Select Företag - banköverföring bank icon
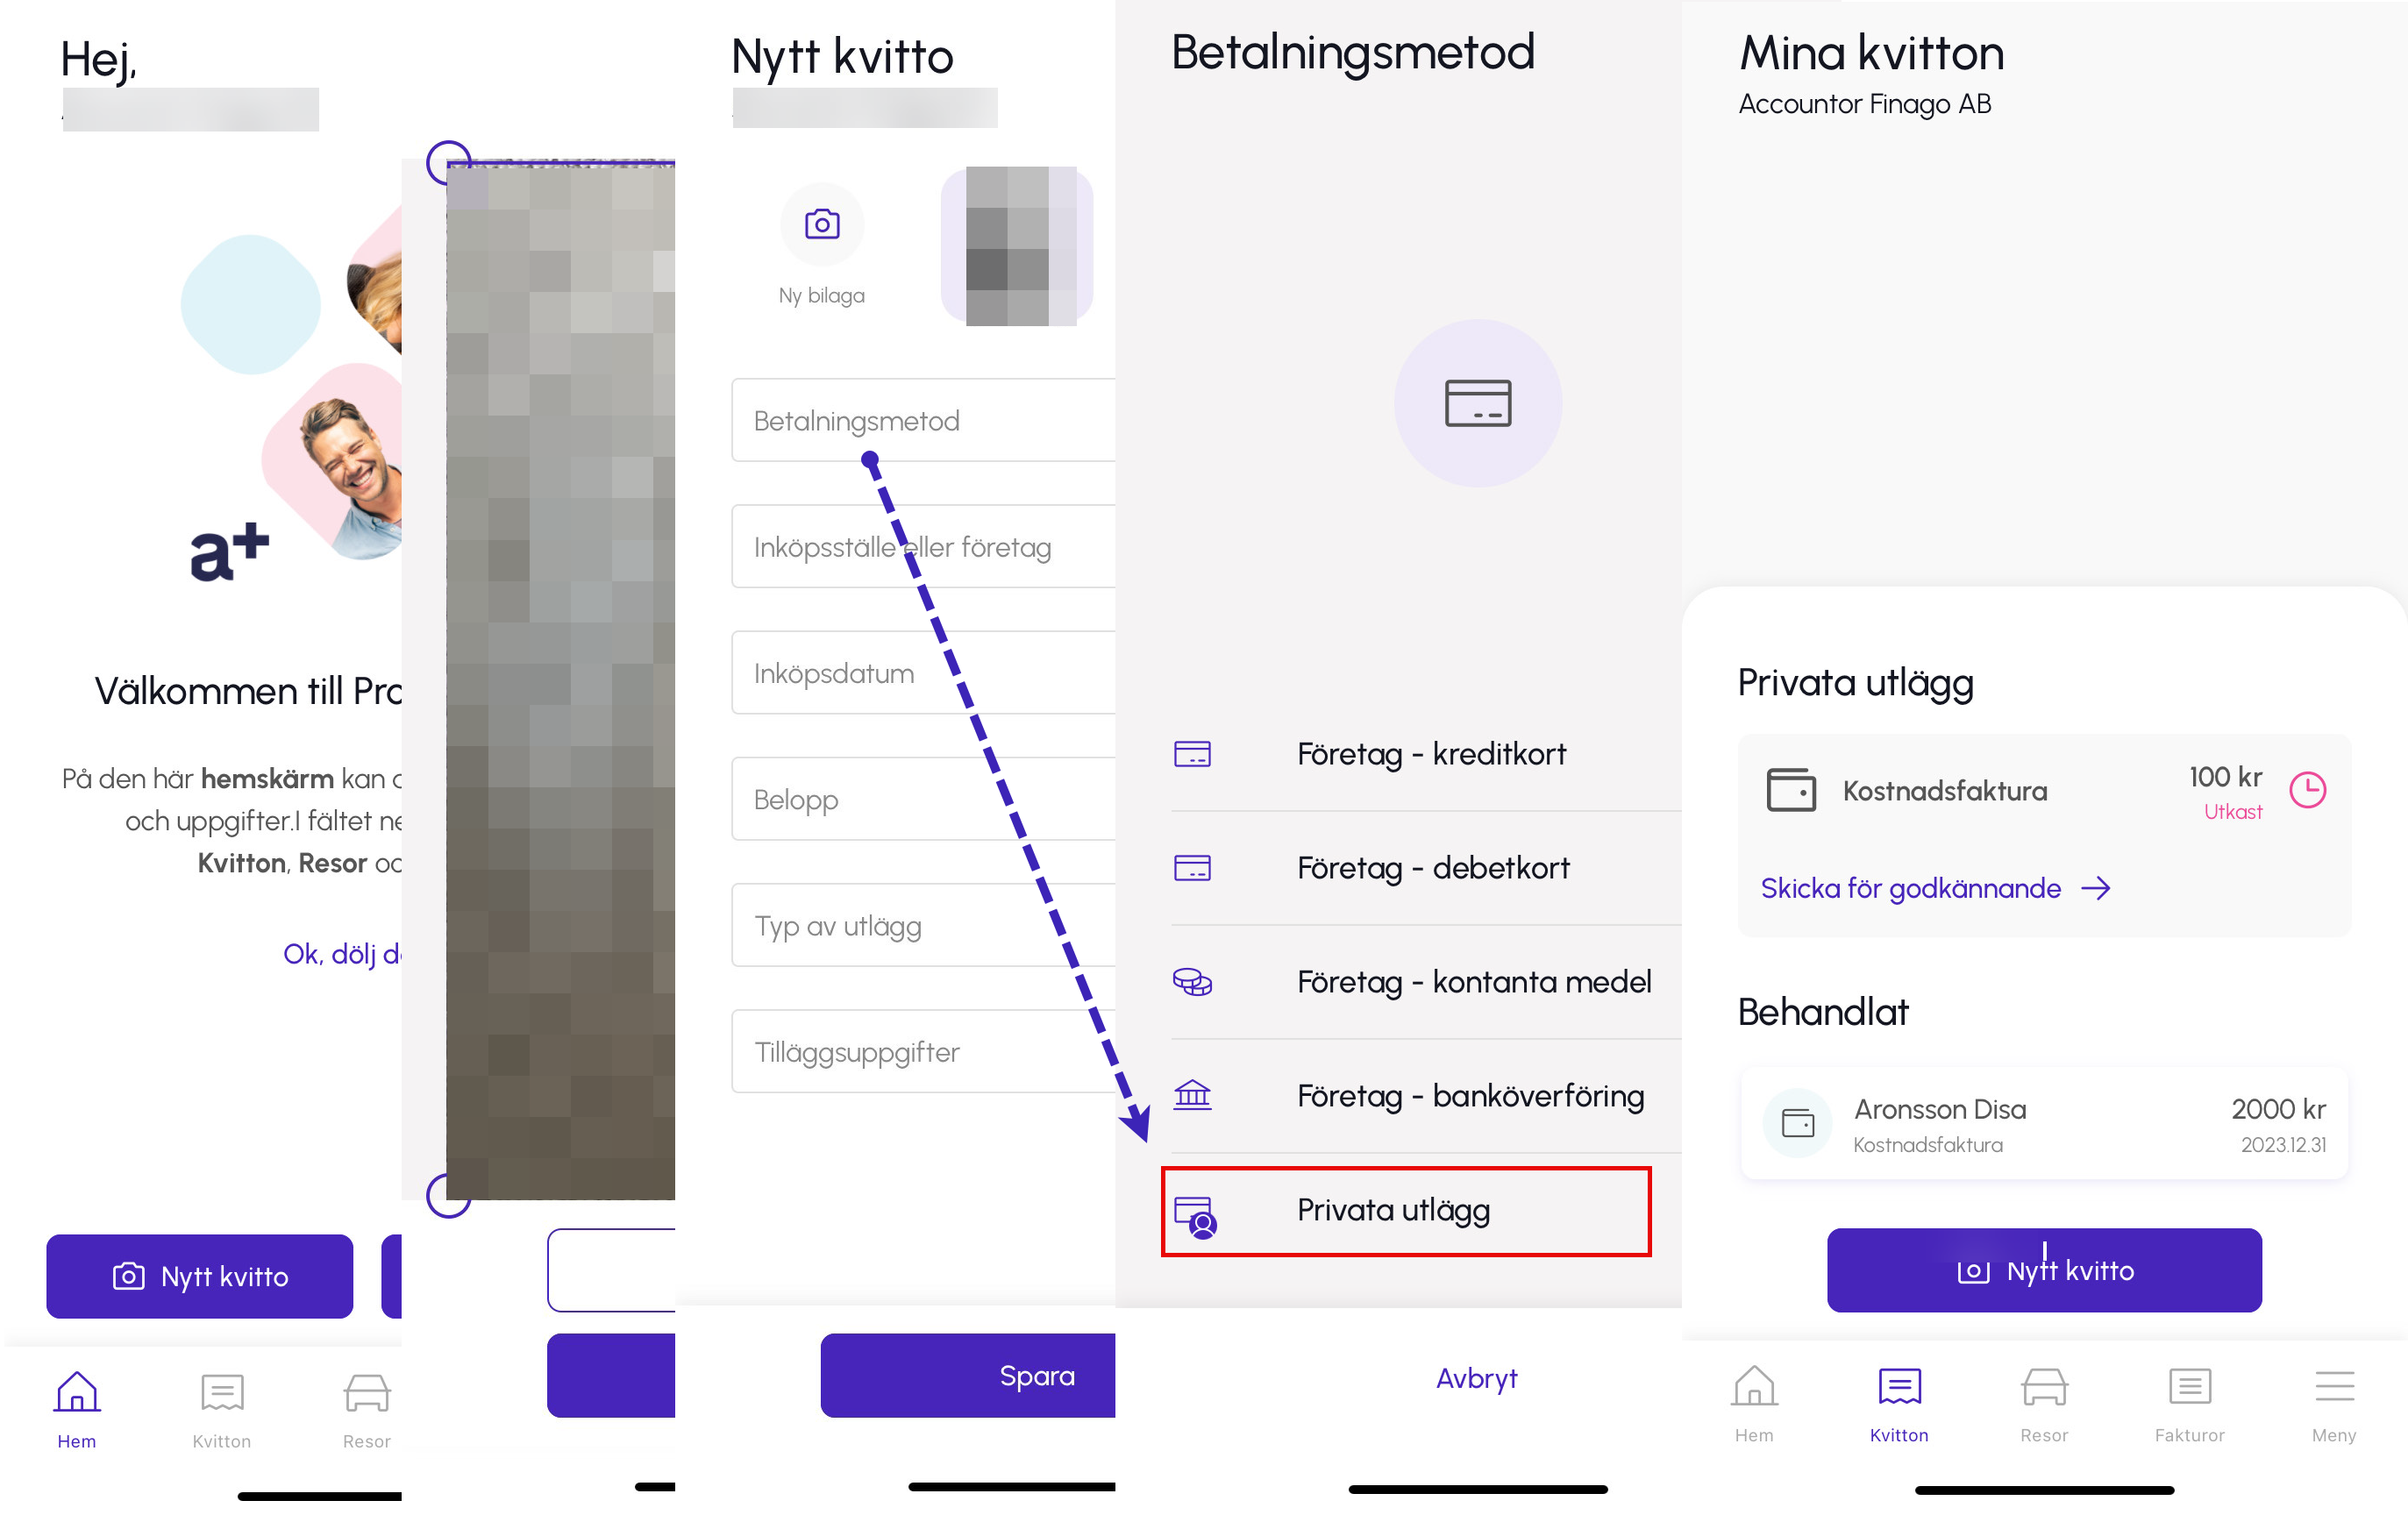 [x=1192, y=1096]
